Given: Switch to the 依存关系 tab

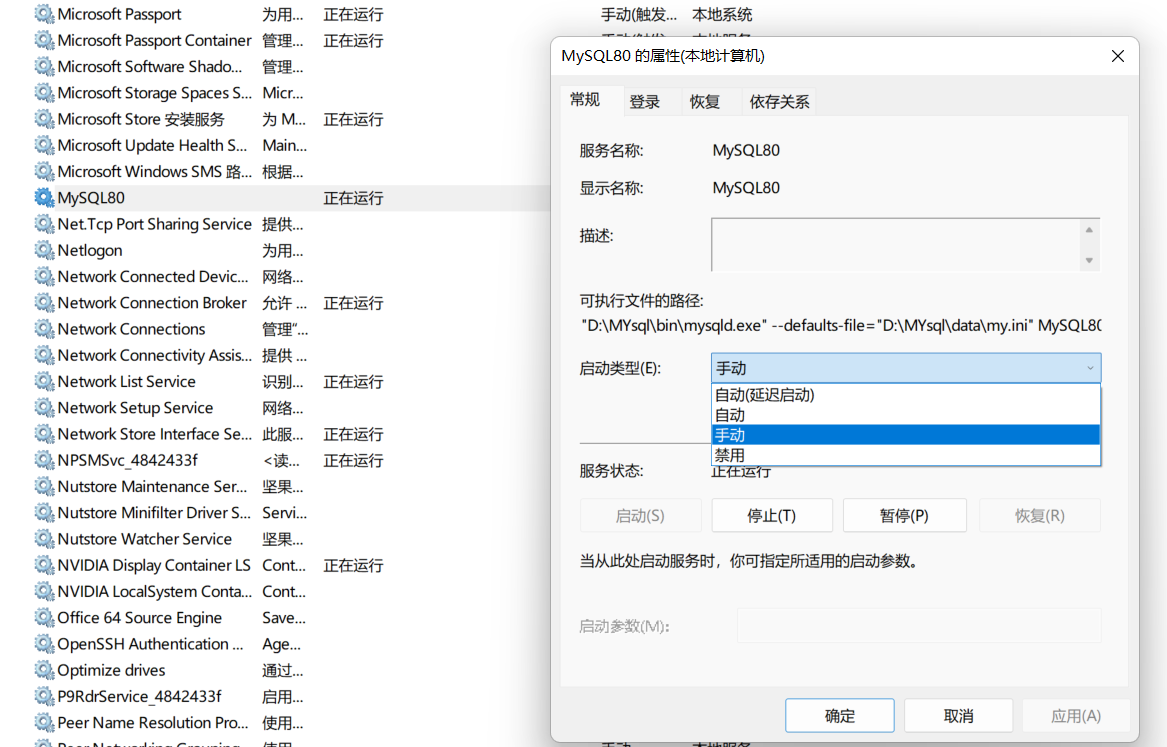Looking at the screenshot, I should coord(779,102).
